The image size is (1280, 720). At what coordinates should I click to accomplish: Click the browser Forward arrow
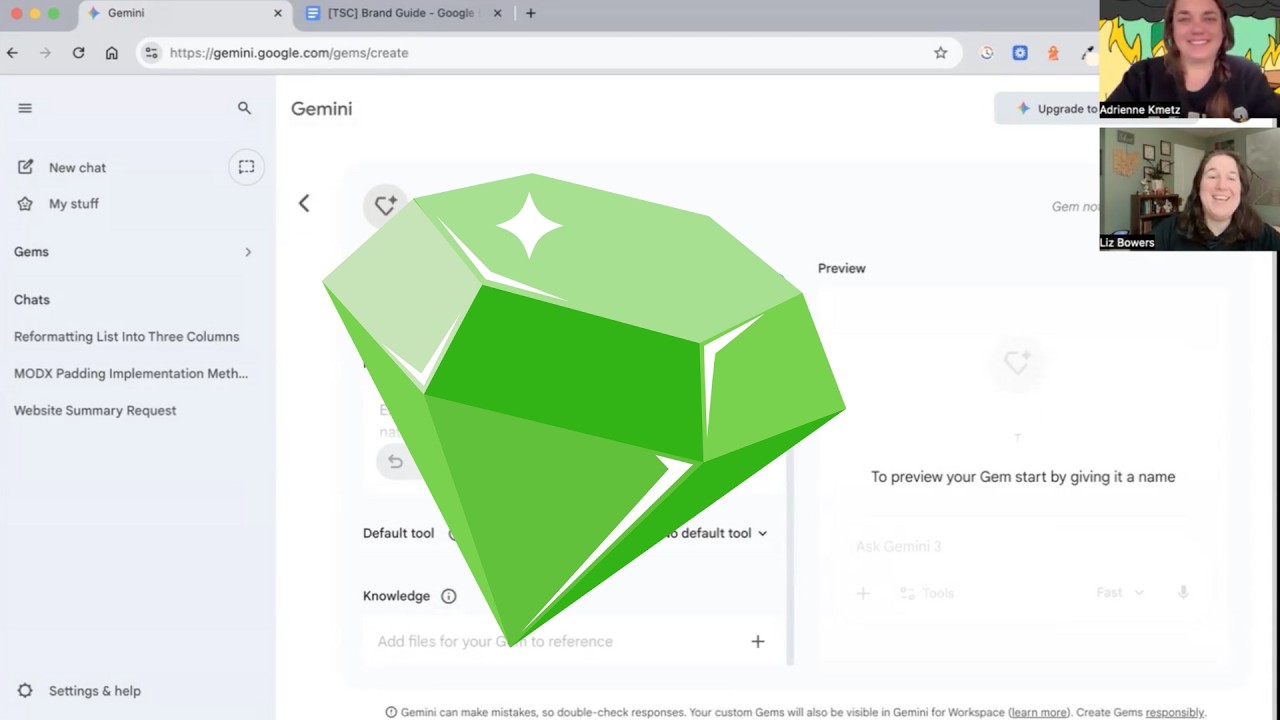click(x=45, y=53)
